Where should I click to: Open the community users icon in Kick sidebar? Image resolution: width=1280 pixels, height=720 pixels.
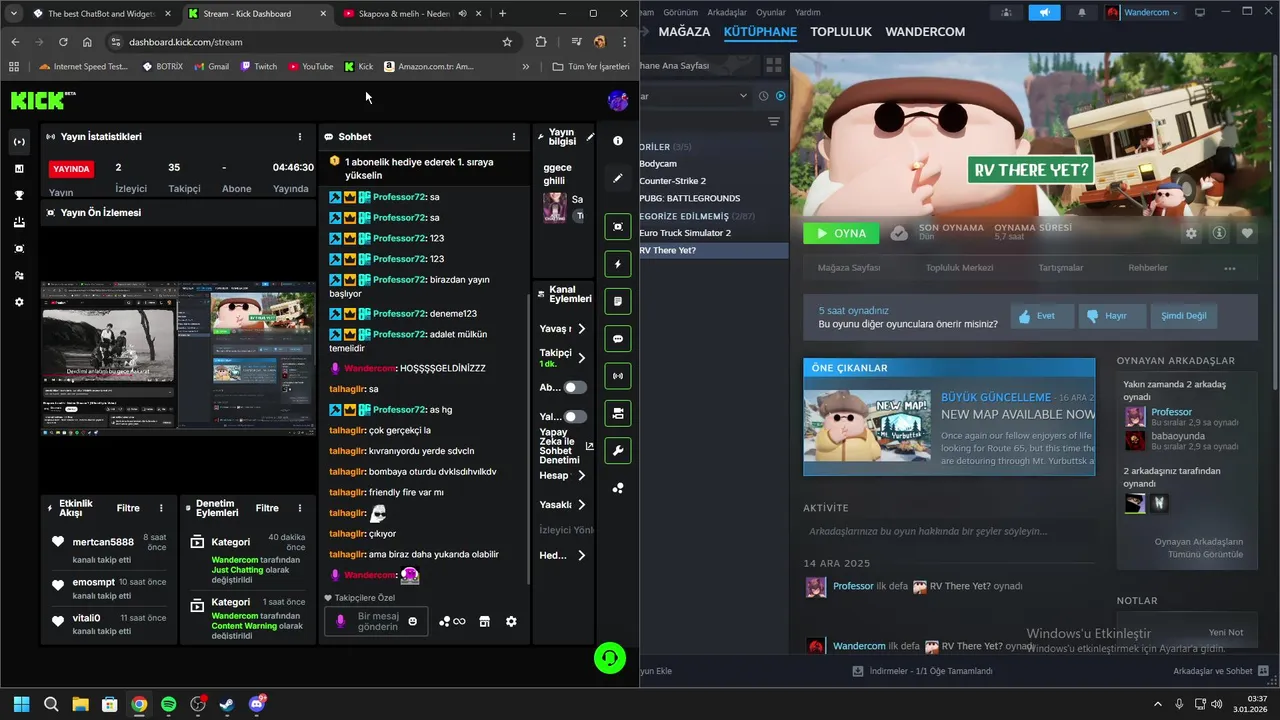click(x=19, y=275)
